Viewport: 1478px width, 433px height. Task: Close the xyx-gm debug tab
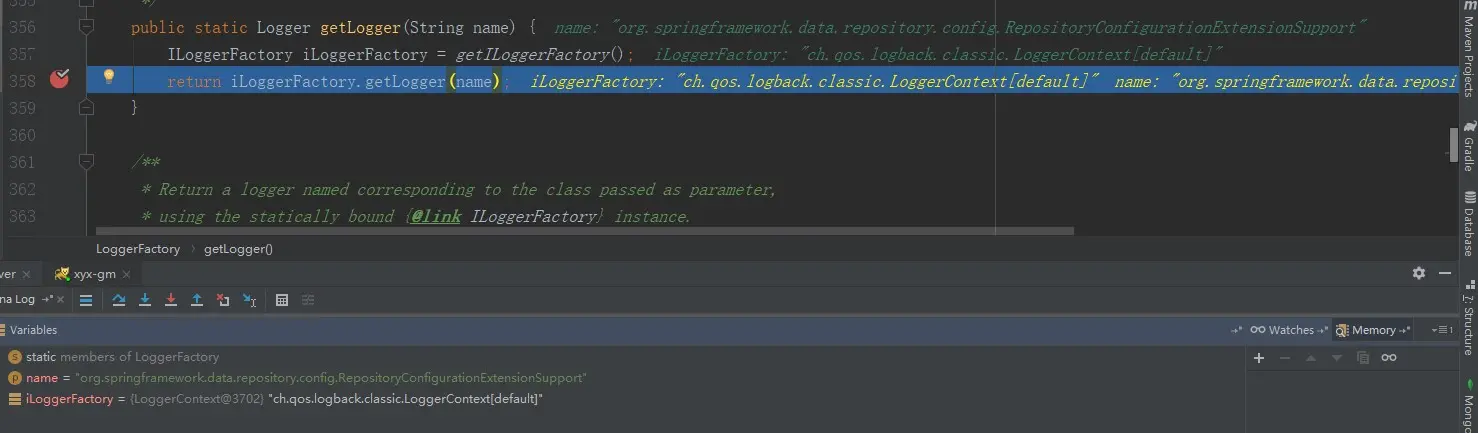coord(125,274)
